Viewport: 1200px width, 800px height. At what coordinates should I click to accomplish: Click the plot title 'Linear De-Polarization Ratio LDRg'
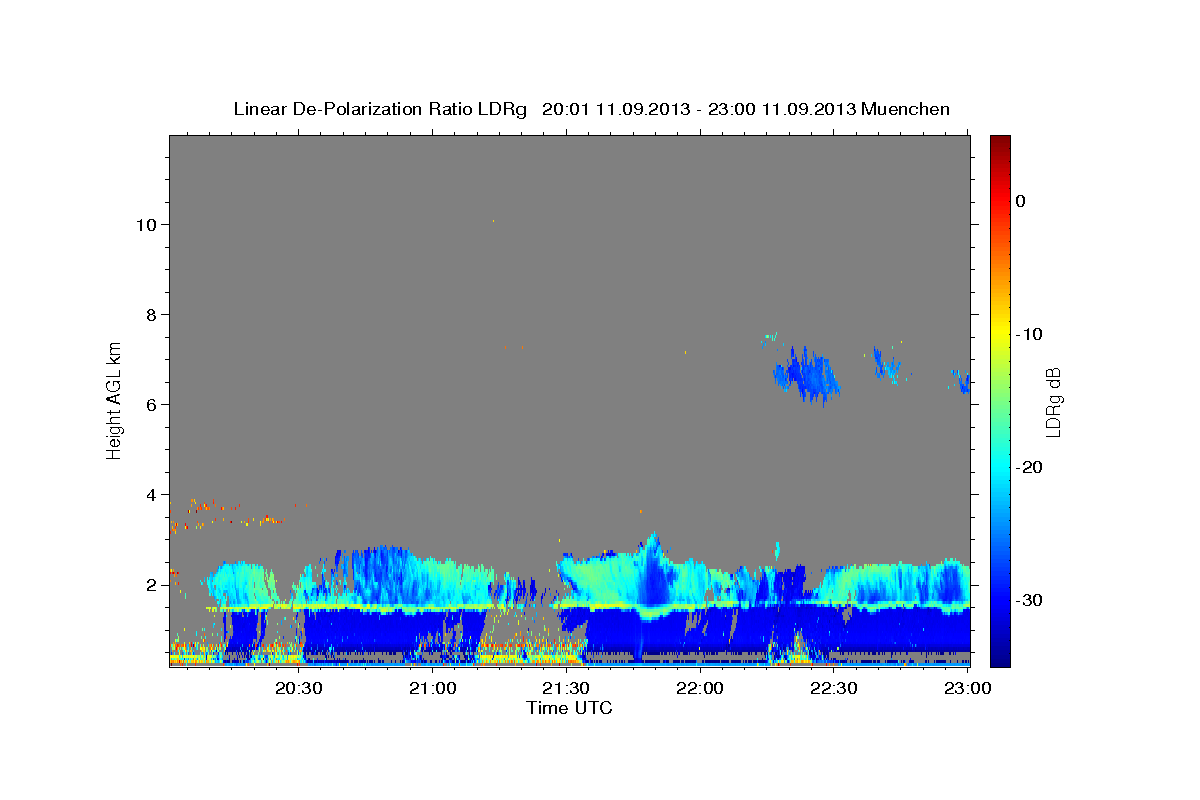(380, 109)
